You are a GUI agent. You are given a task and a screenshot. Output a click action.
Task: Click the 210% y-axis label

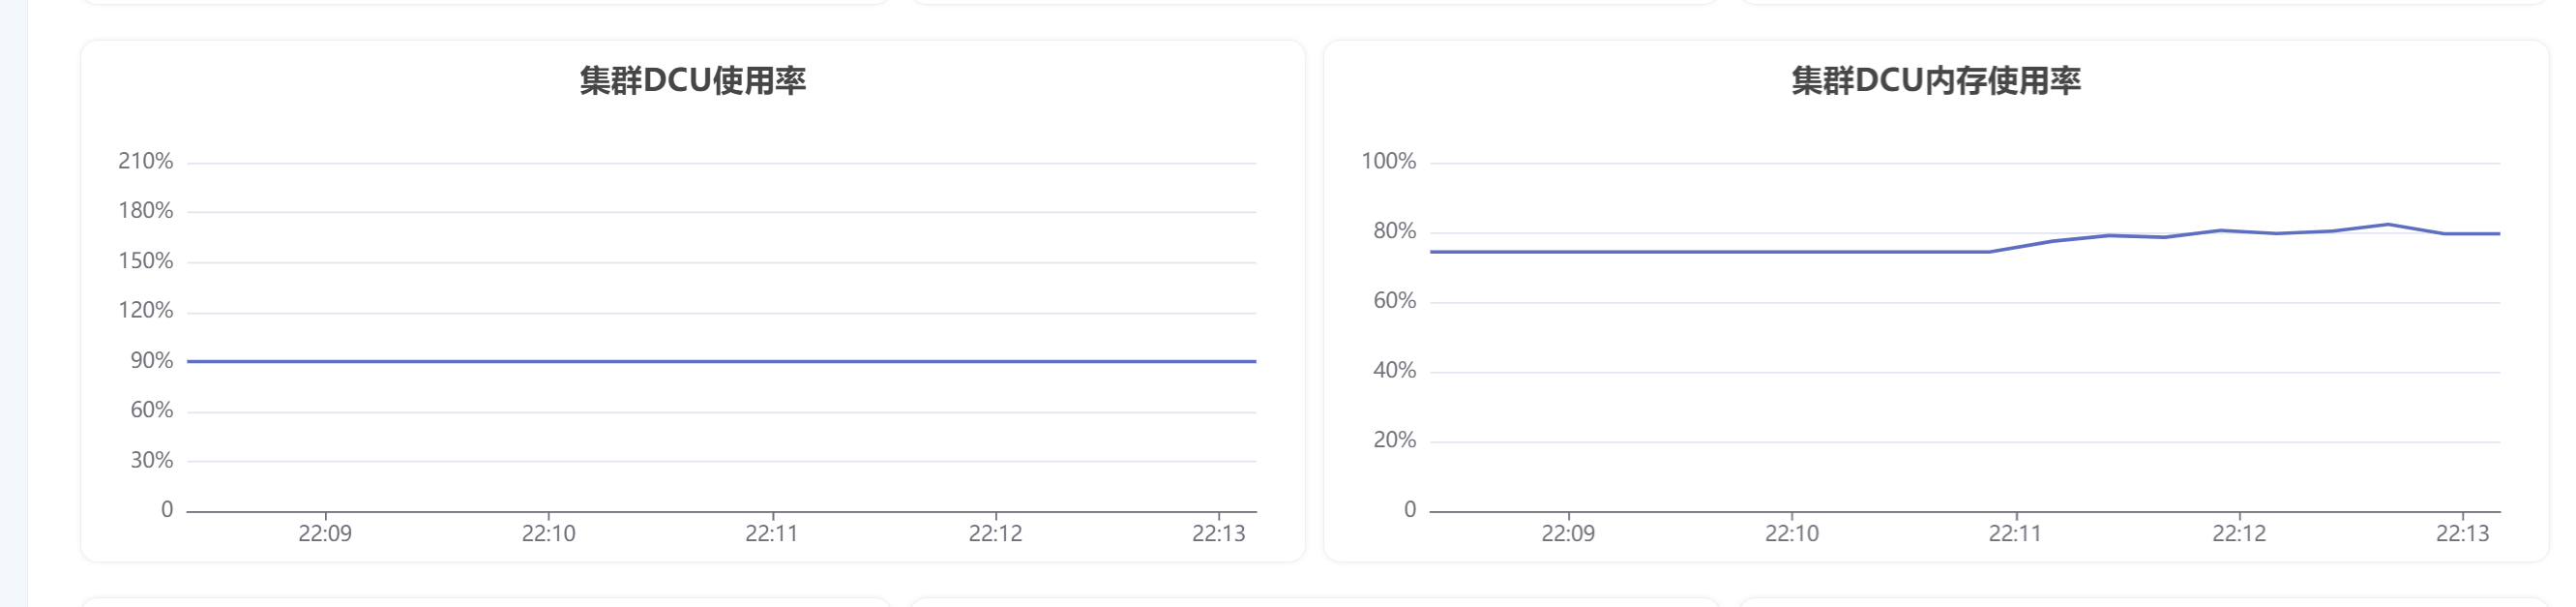click(146, 161)
